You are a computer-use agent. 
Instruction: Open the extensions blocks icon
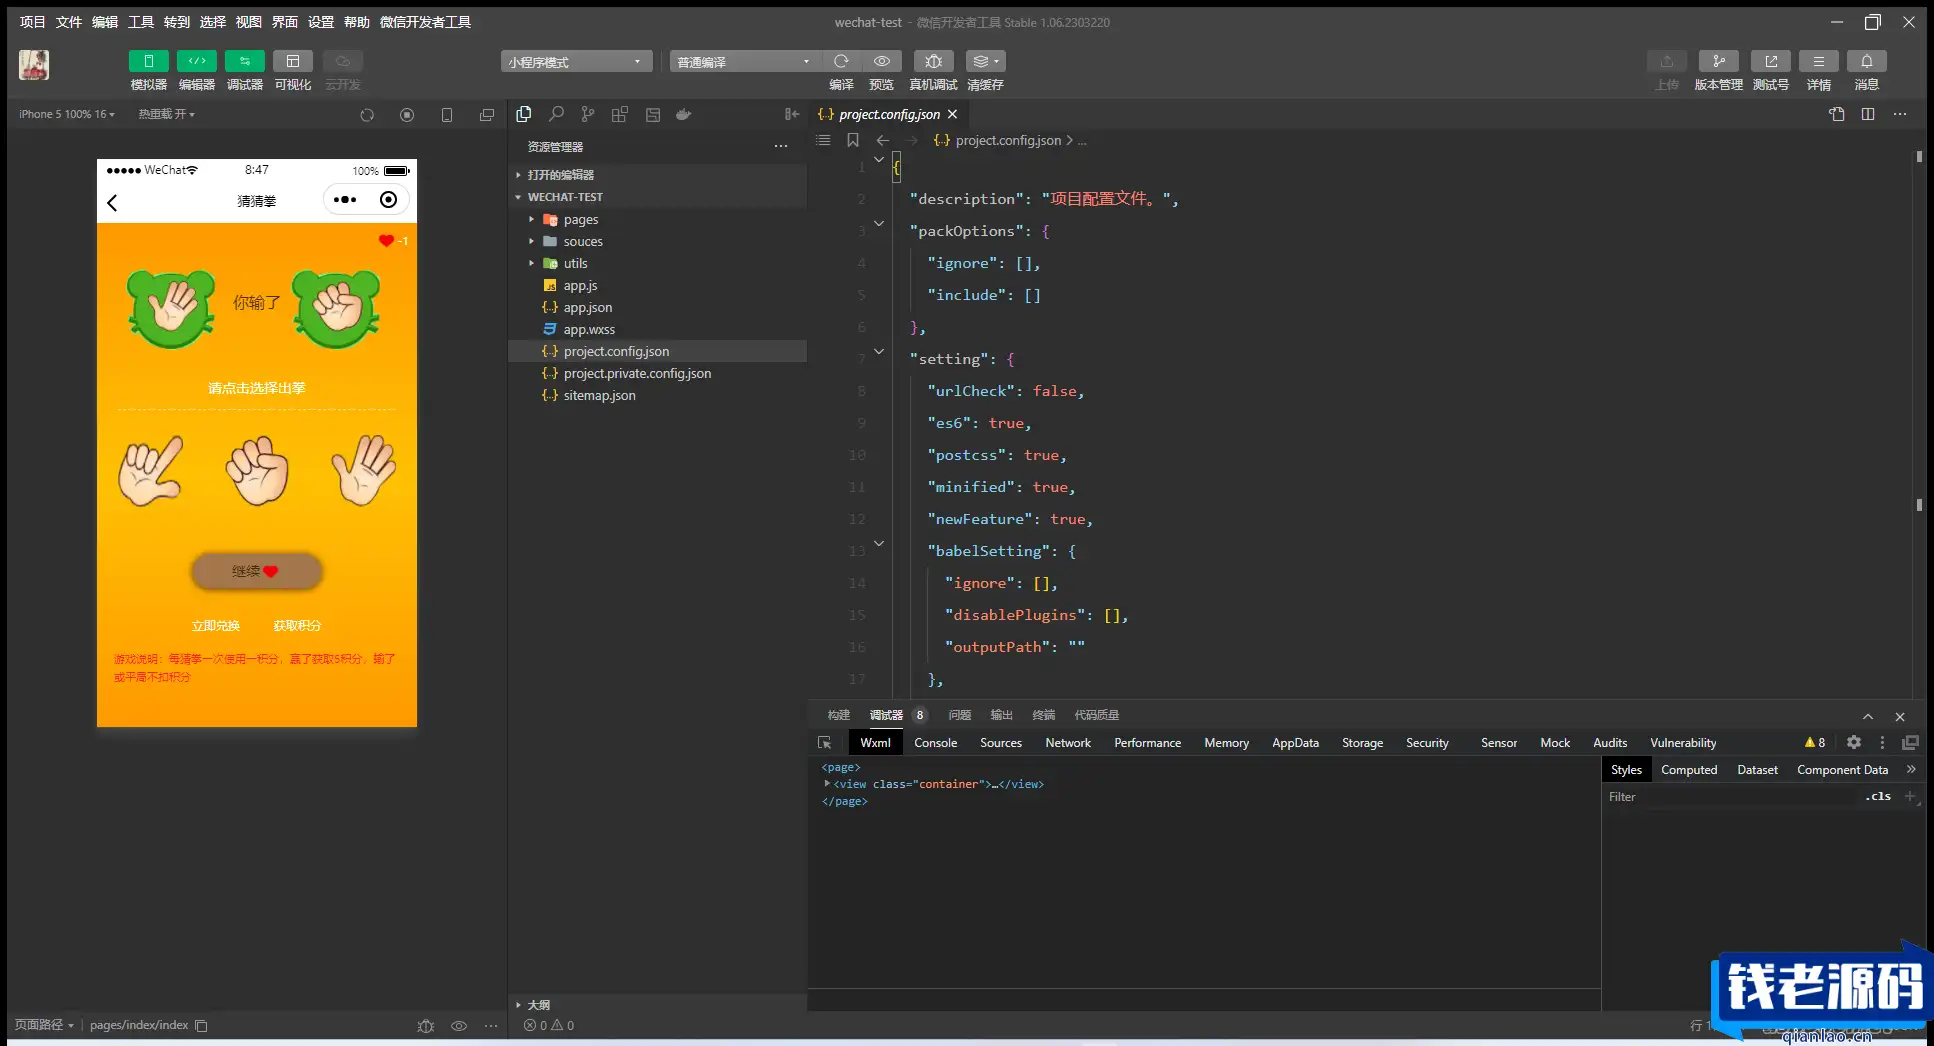[x=620, y=114]
